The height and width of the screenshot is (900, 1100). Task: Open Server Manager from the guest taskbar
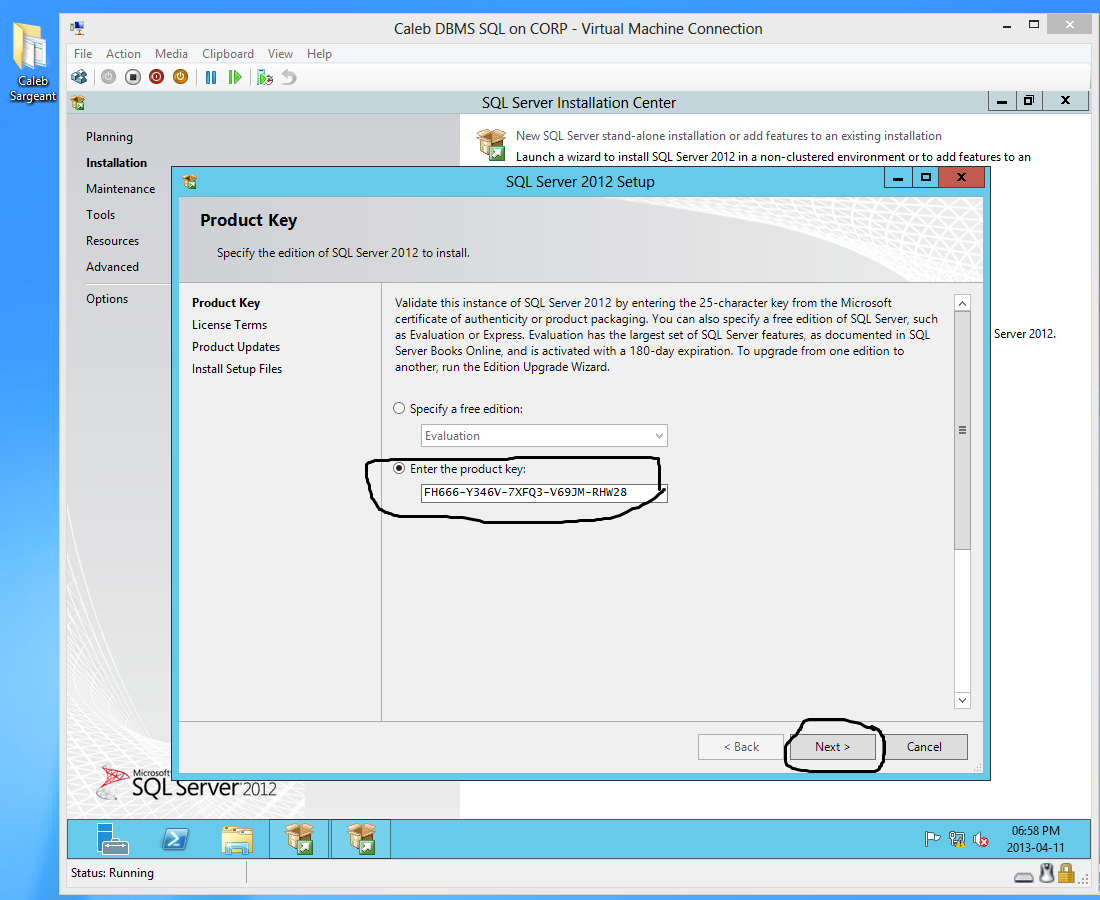[112, 838]
